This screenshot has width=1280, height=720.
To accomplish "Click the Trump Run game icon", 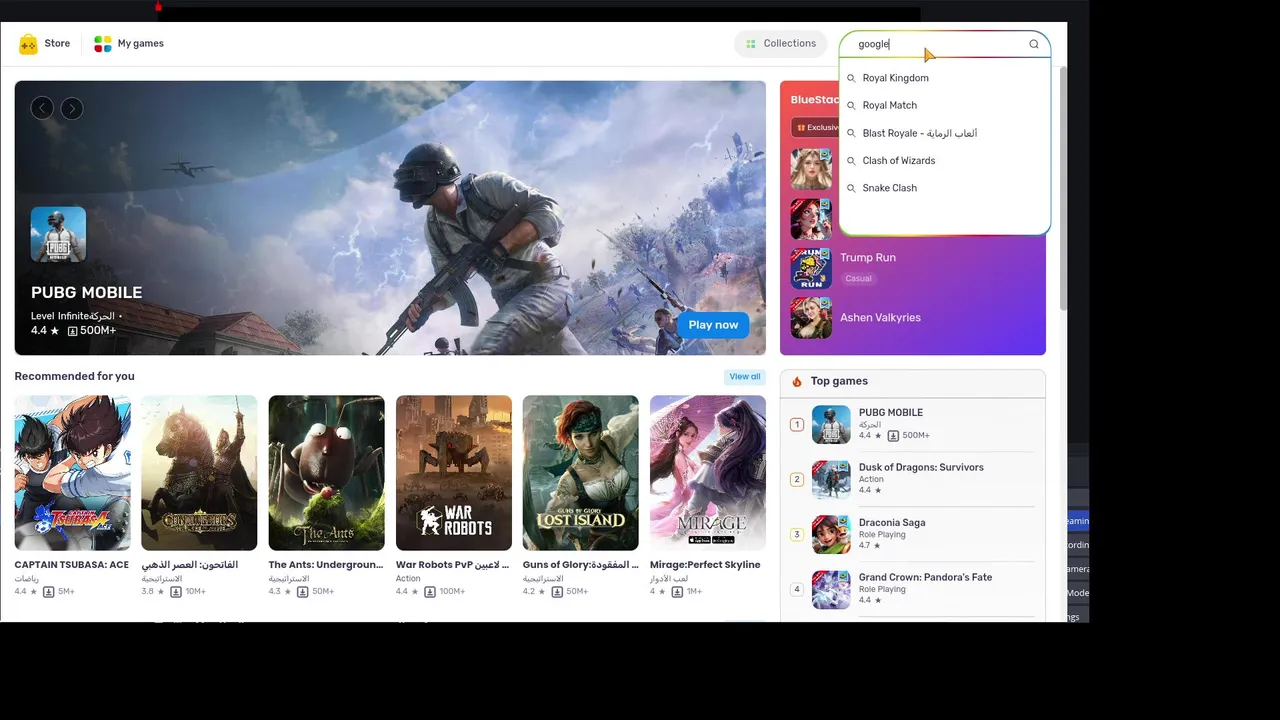I will tap(811, 269).
